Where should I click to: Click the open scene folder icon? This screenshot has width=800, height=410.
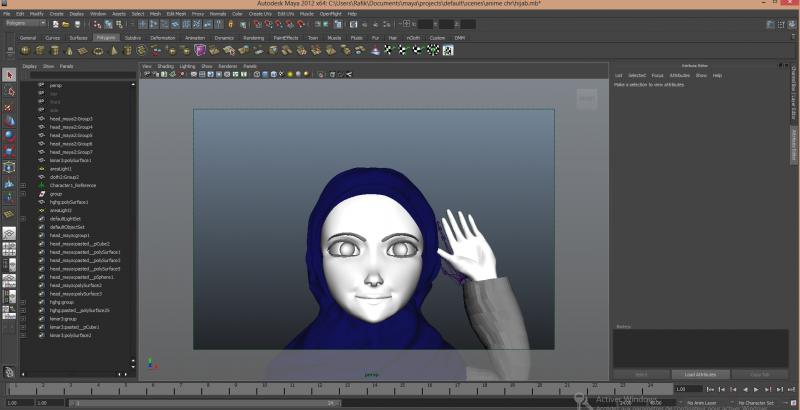click(x=66, y=23)
